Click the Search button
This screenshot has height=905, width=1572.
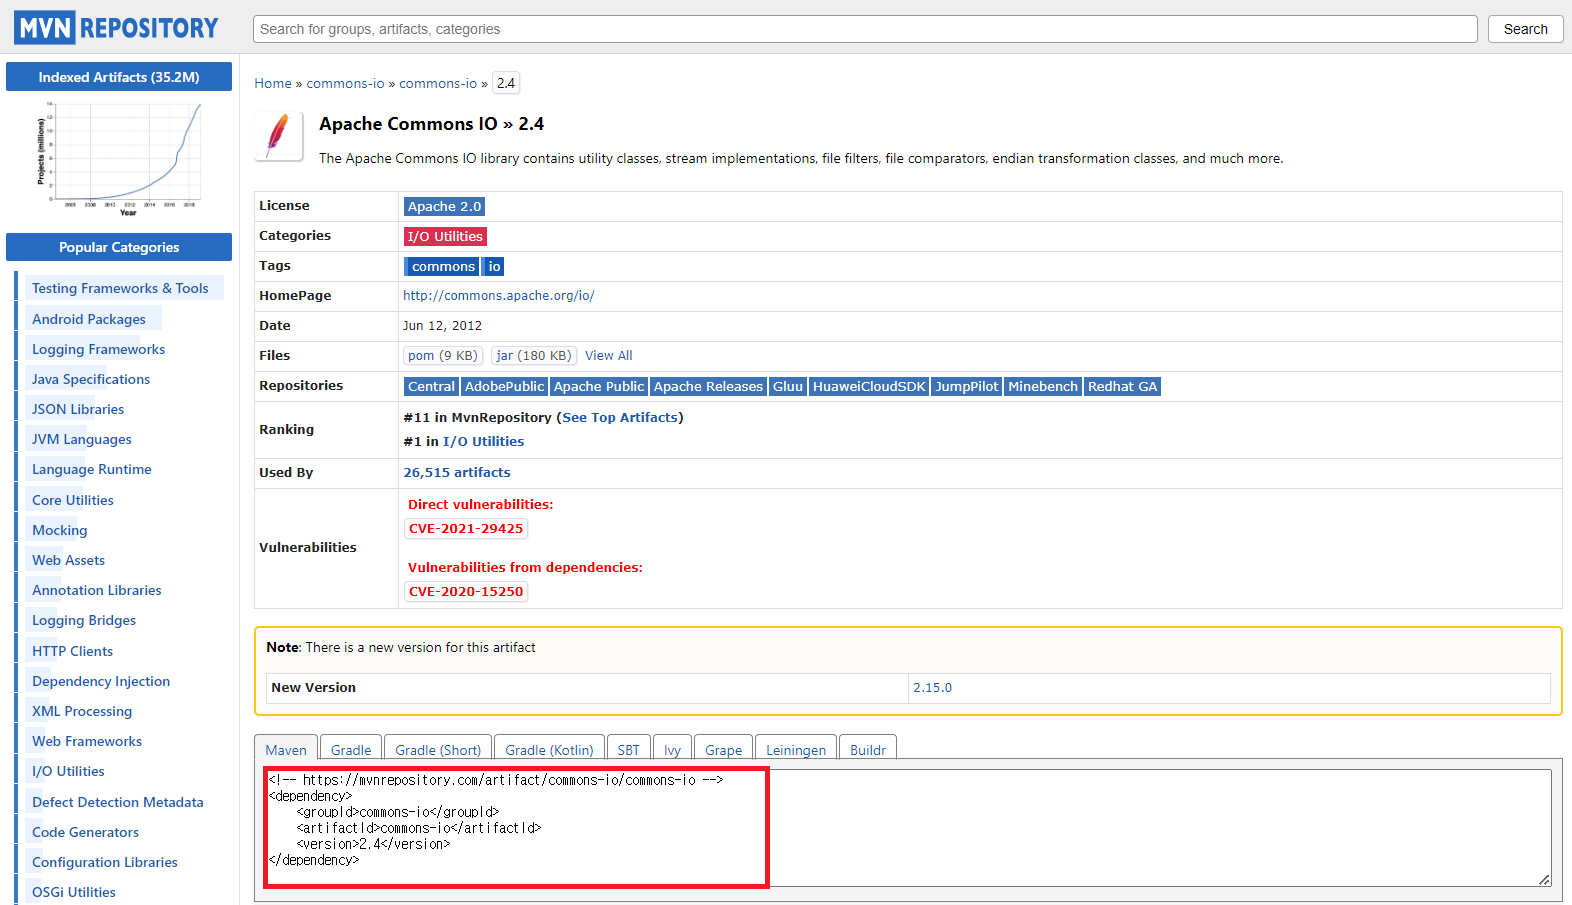point(1525,29)
